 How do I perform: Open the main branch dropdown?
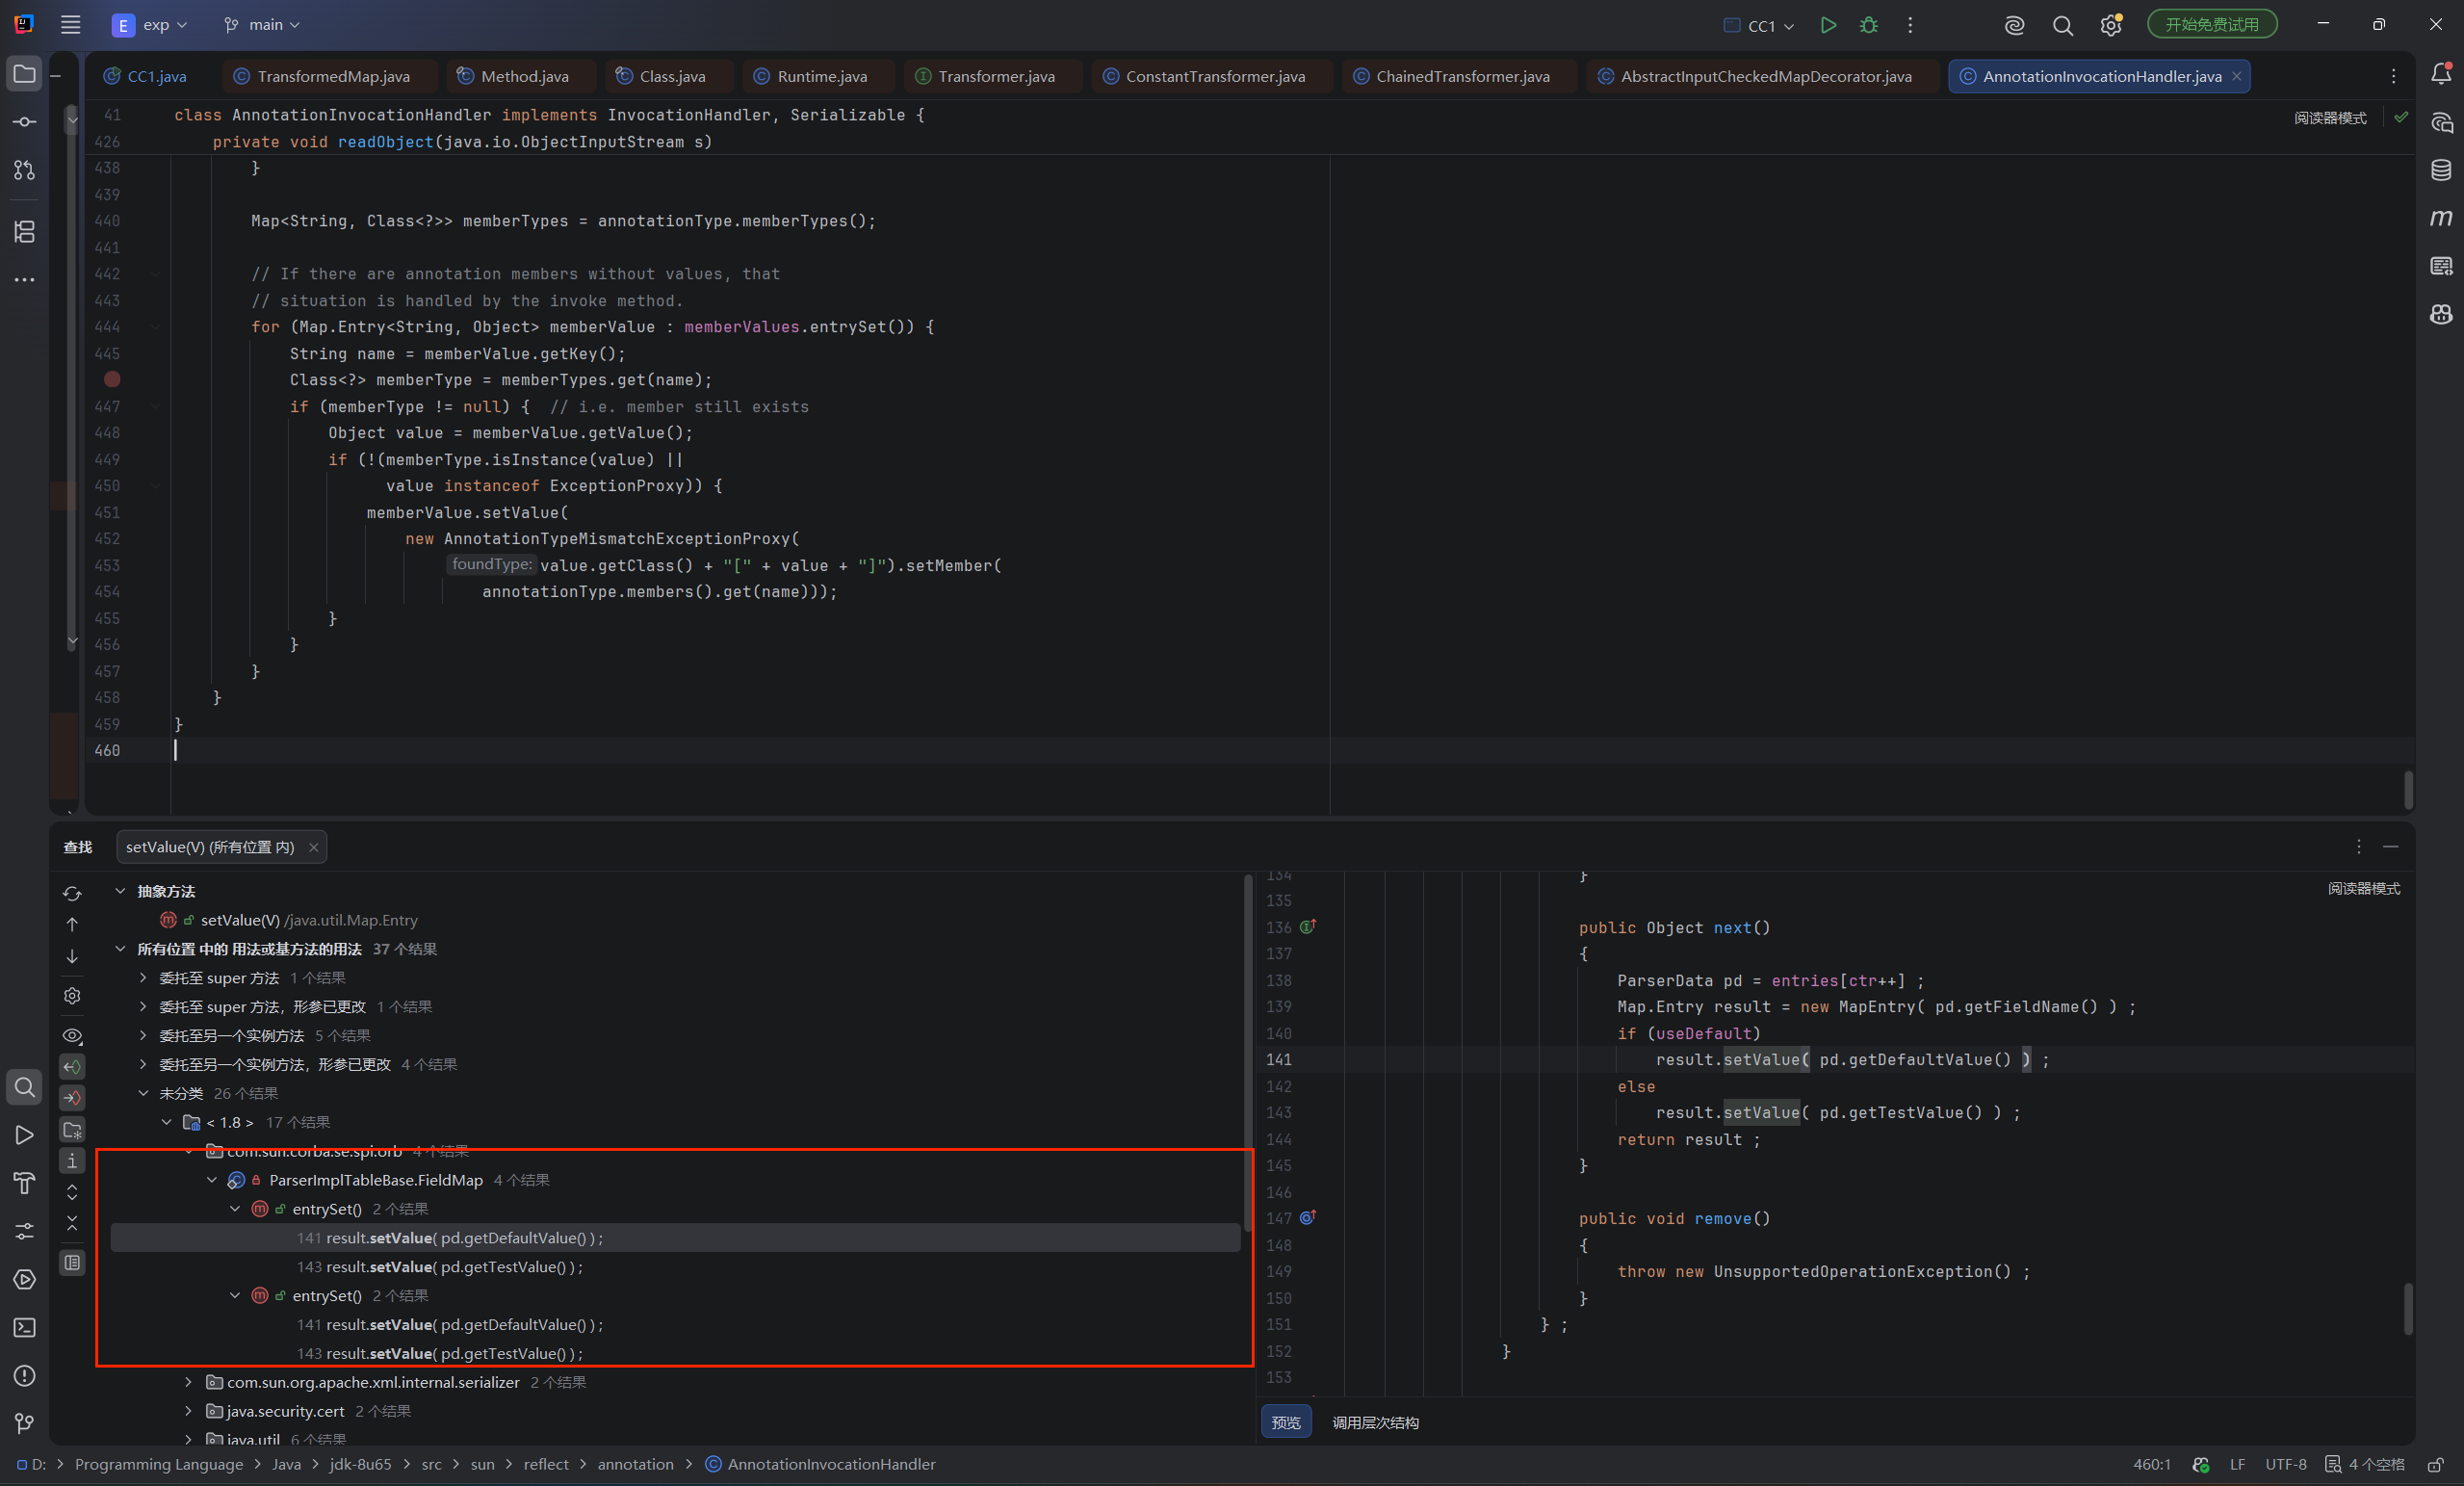click(x=262, y=25)
